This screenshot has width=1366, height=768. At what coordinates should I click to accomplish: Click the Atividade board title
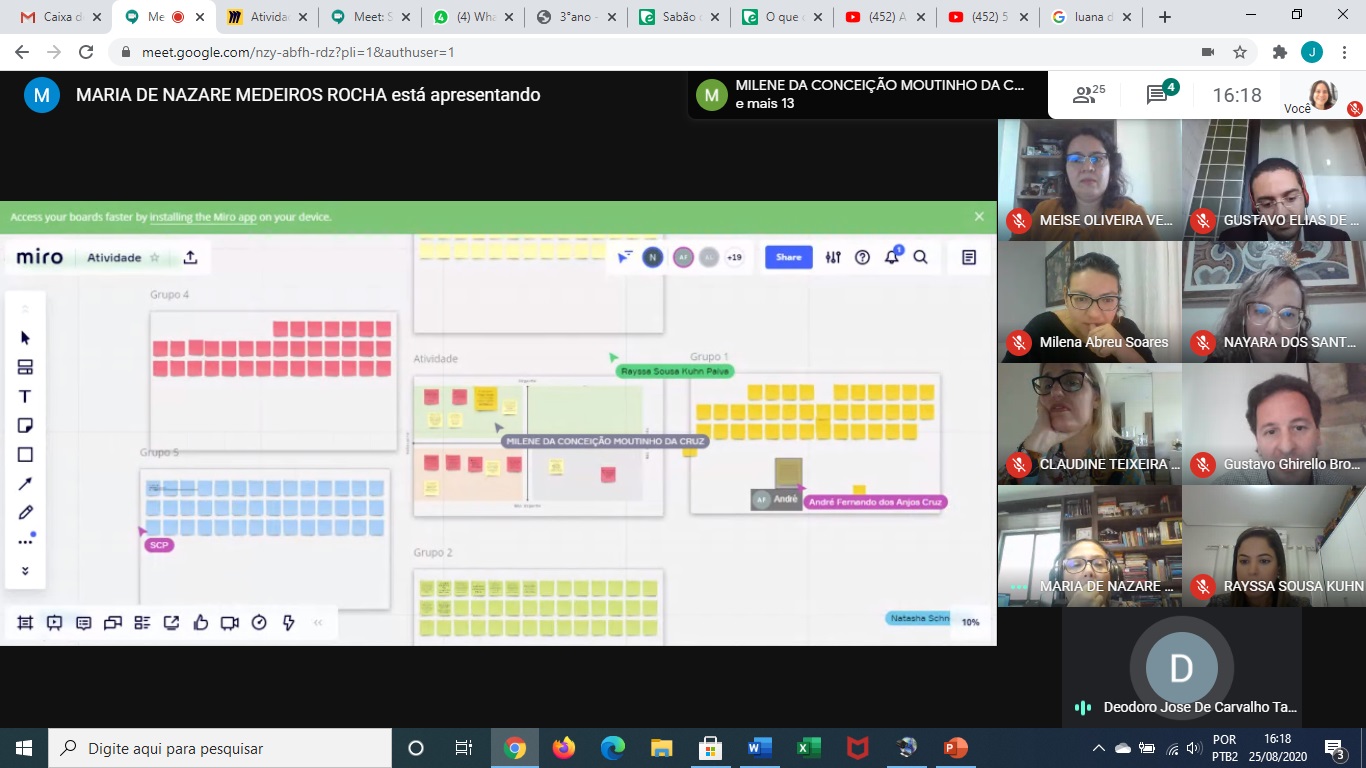[114, 257]
